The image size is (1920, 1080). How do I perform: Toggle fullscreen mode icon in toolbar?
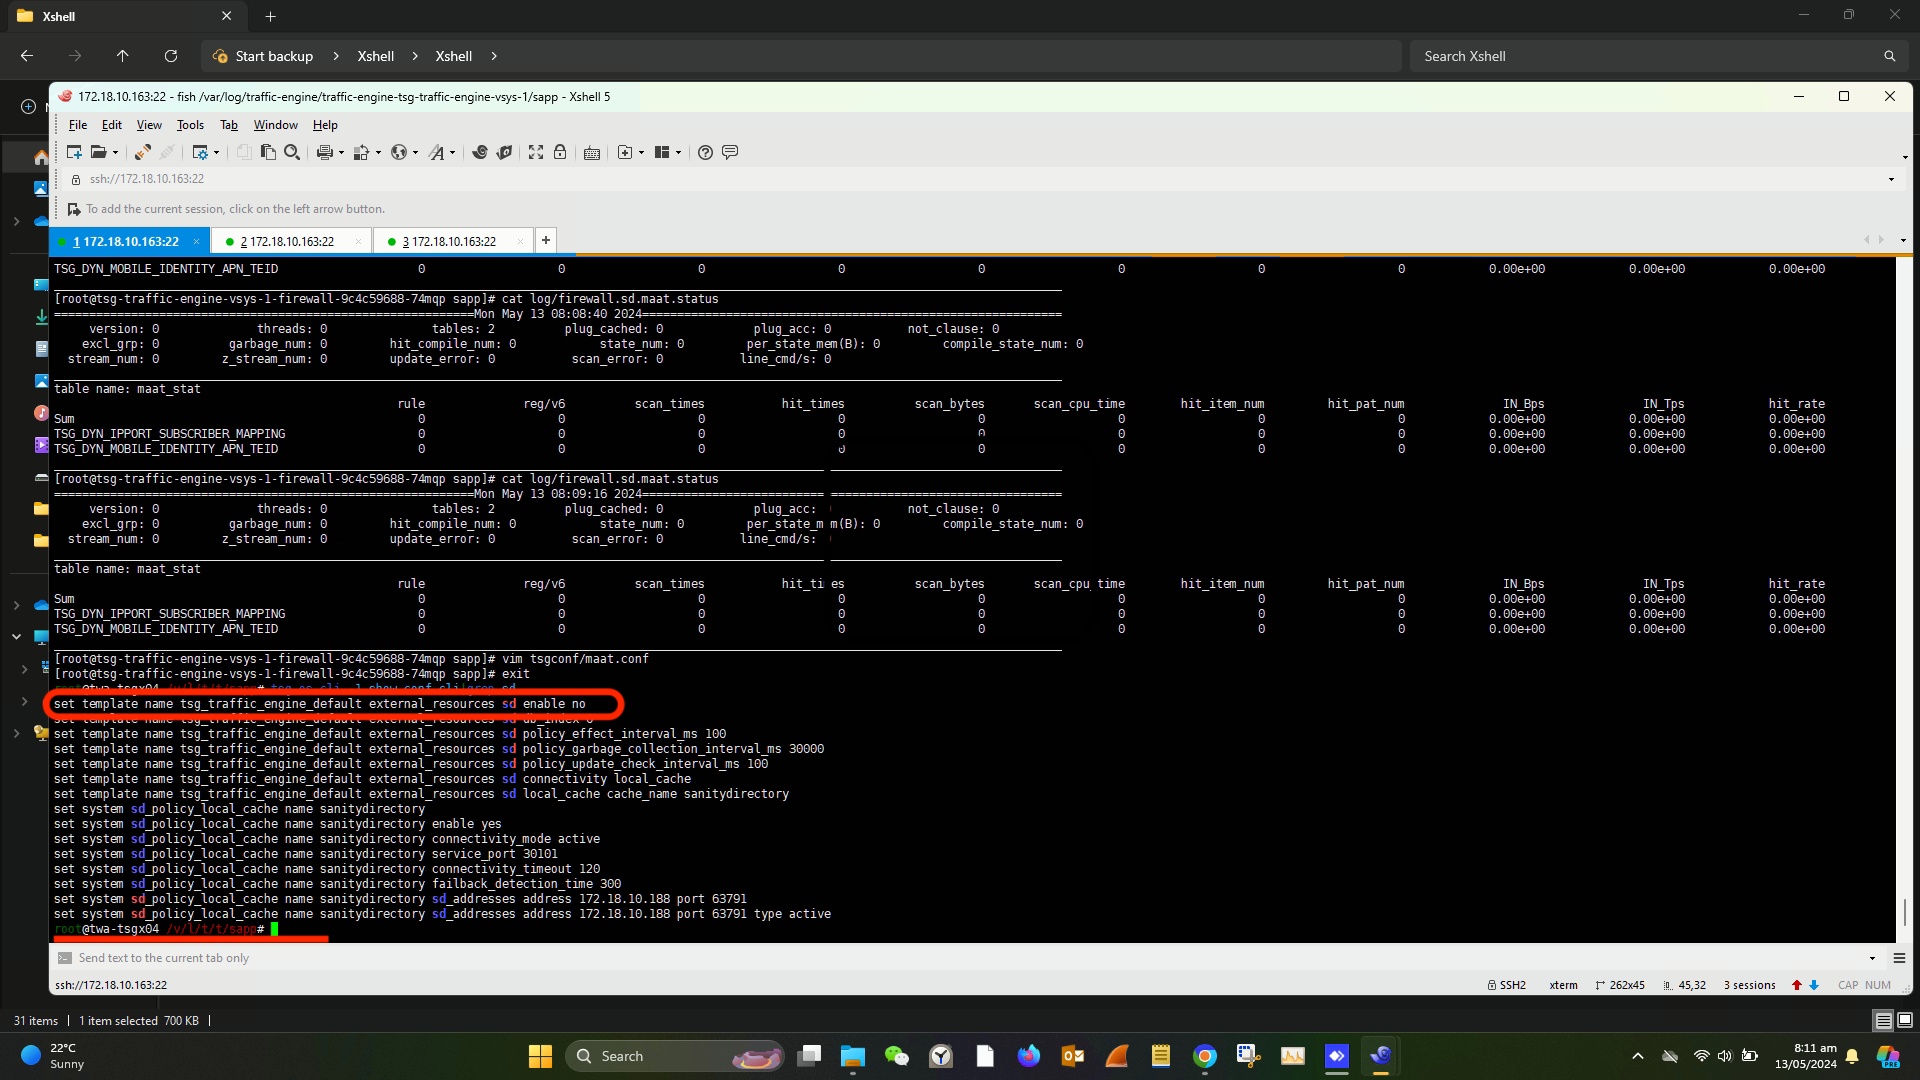pyautogui.click(x=536, y=152)
